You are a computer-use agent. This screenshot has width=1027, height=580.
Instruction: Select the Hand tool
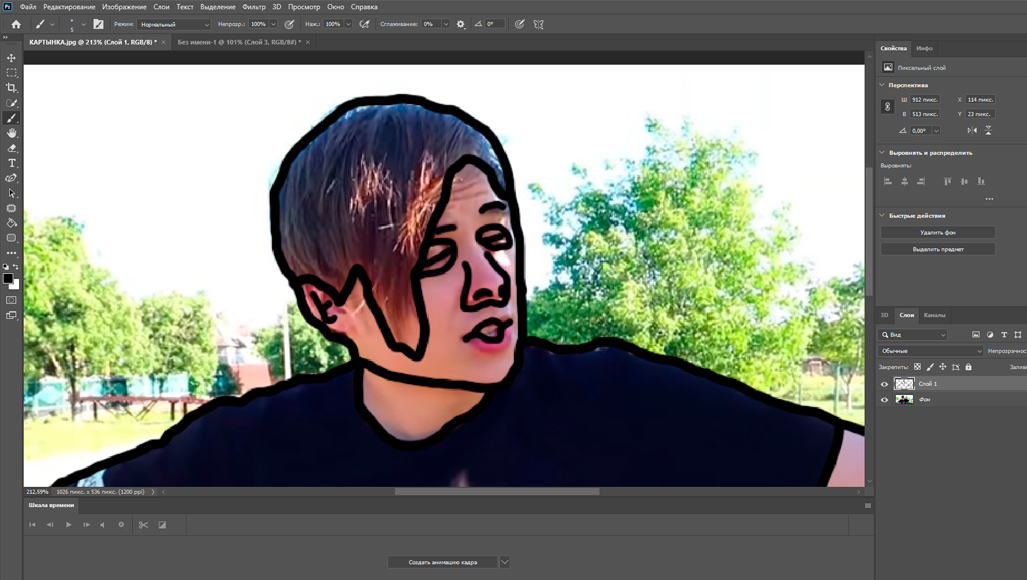coord(12,133)
